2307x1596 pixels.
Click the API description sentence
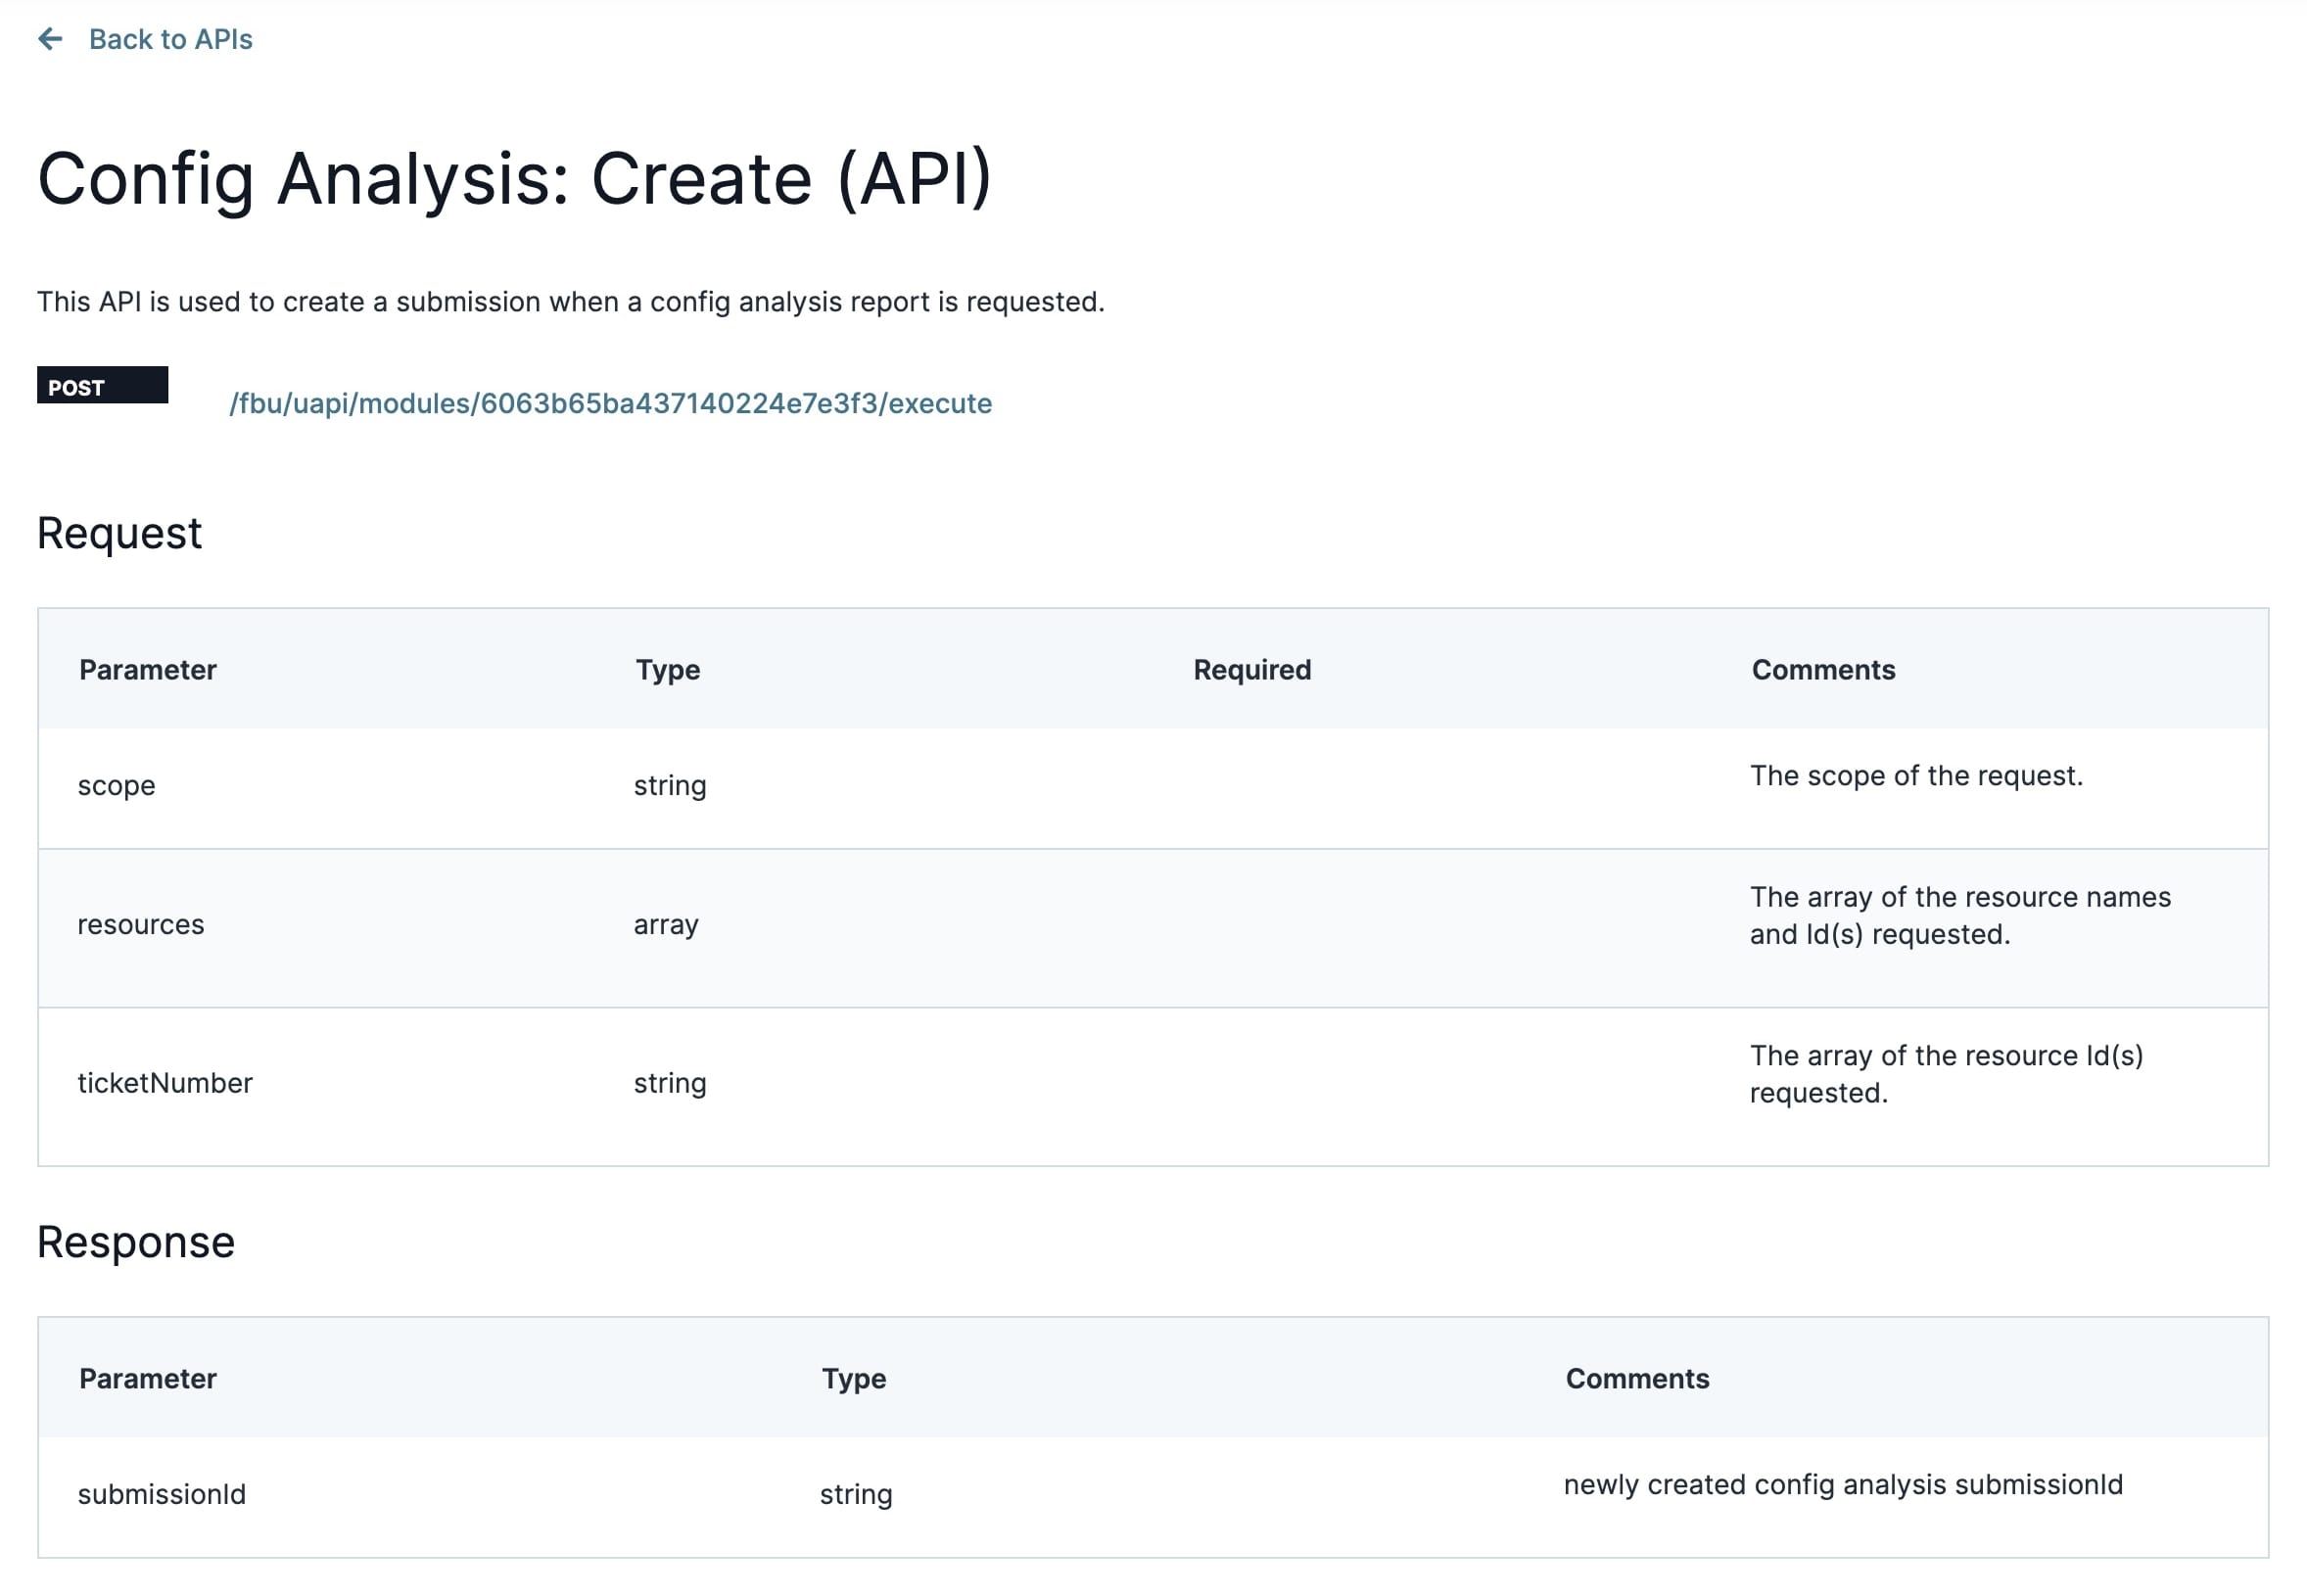(x=571, y=302)
